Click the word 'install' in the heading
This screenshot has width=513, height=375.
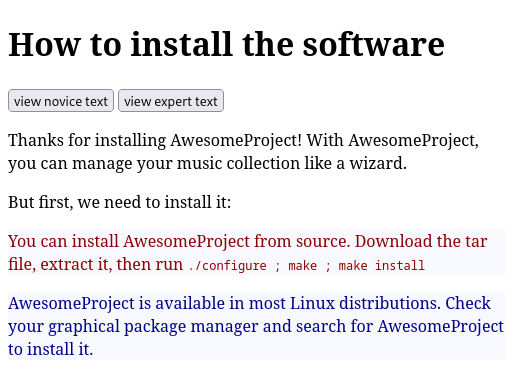181,44
